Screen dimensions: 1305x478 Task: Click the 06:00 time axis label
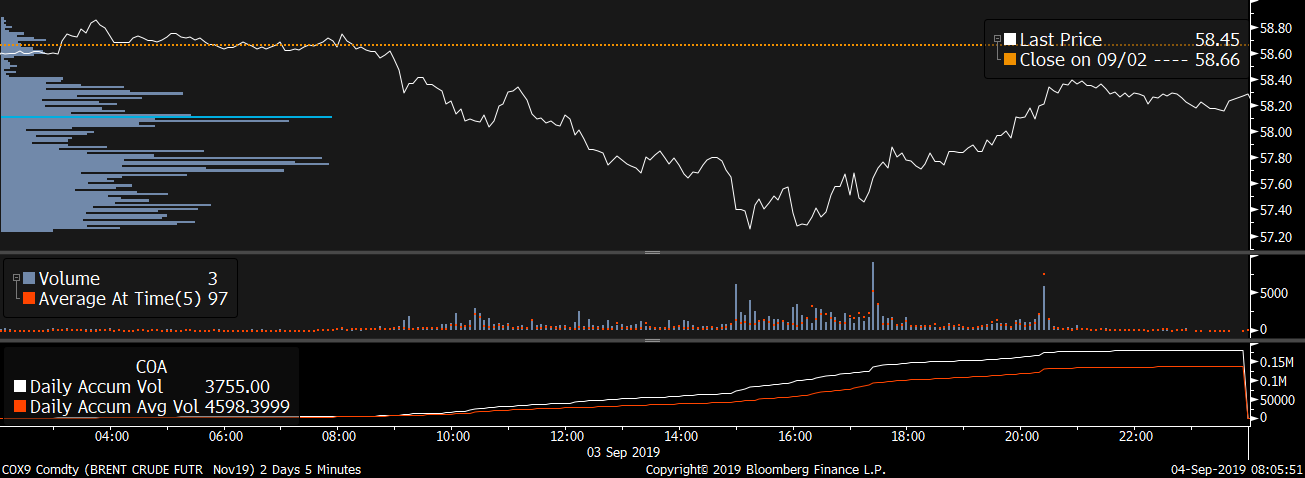pyautogui.click(x=225, y=436)
